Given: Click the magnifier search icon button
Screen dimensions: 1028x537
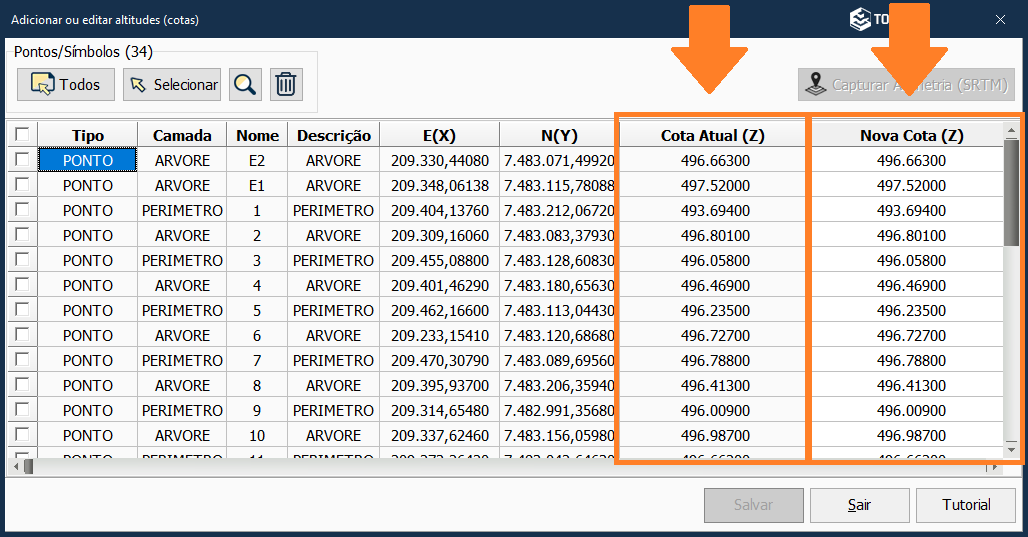Looking at the screenshot, I should (x=244, y=85).
